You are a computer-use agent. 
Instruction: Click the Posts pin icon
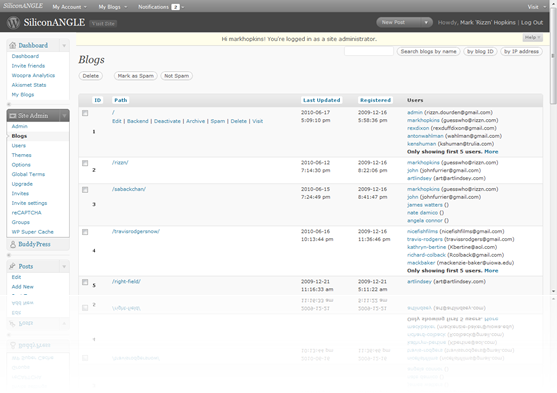(12, 266)
